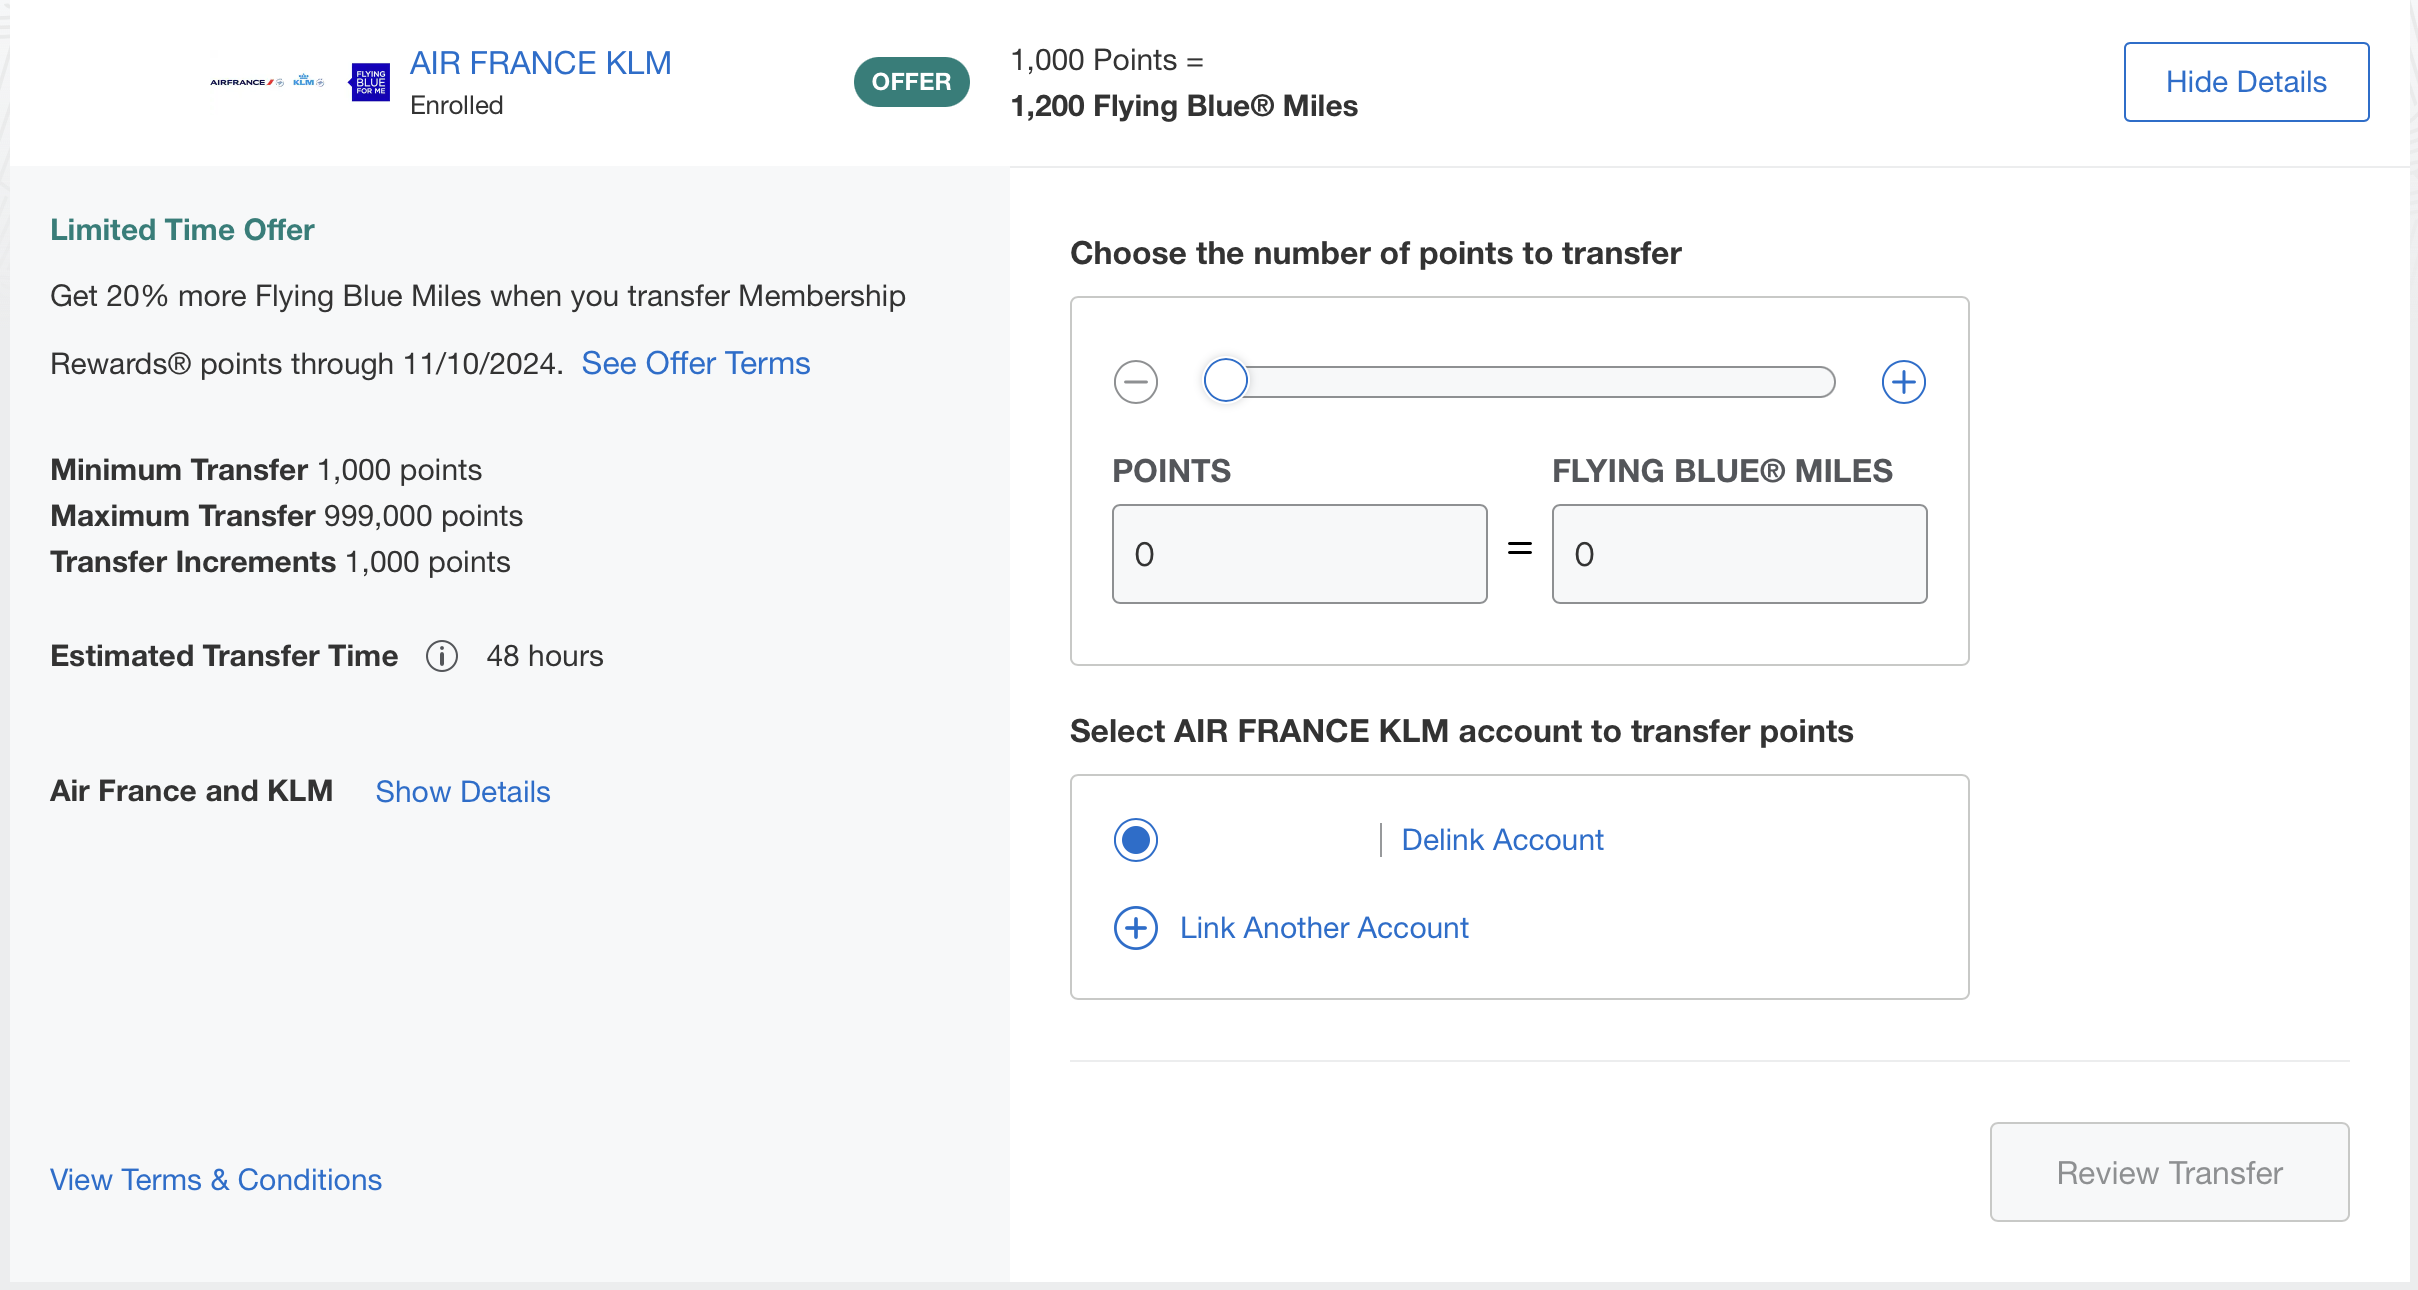Open View Terms & Conditions link
2418x1290 pixels.
[216, 1180]
